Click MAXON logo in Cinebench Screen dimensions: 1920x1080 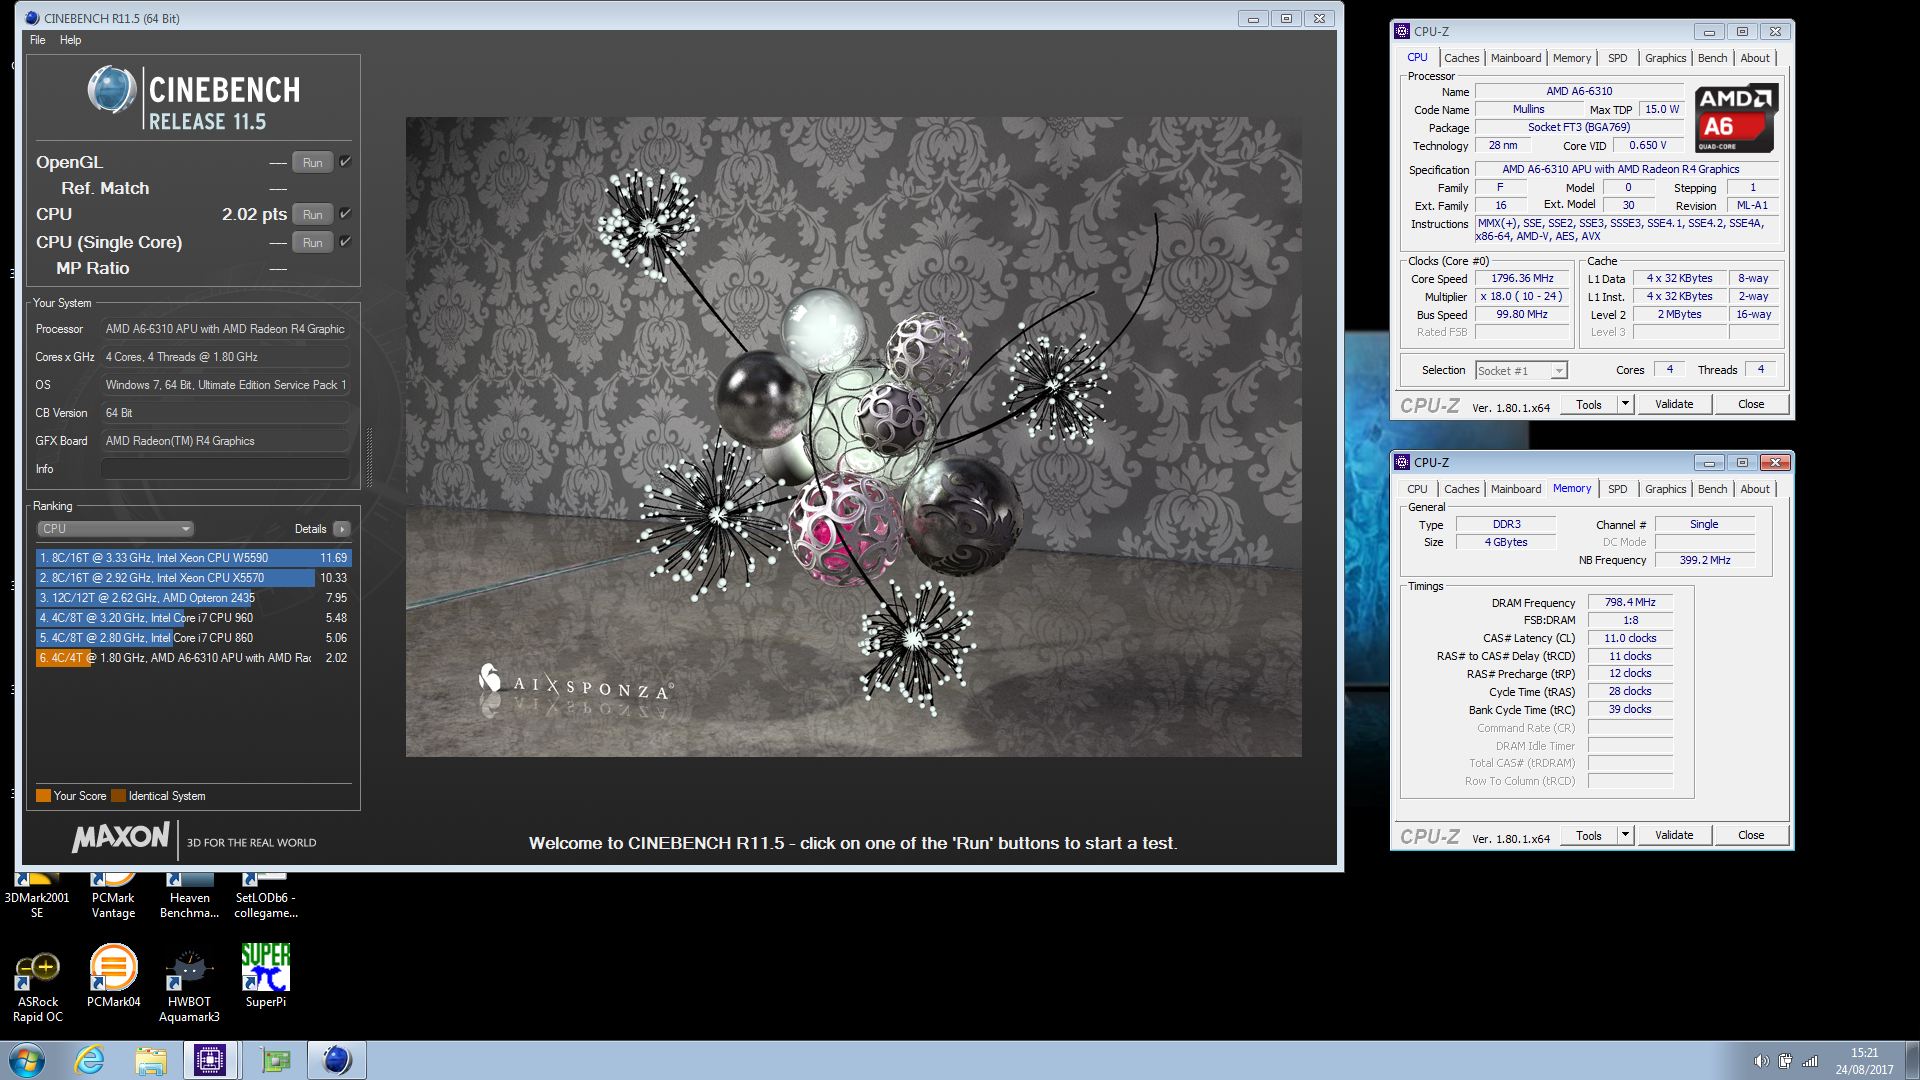121,837
